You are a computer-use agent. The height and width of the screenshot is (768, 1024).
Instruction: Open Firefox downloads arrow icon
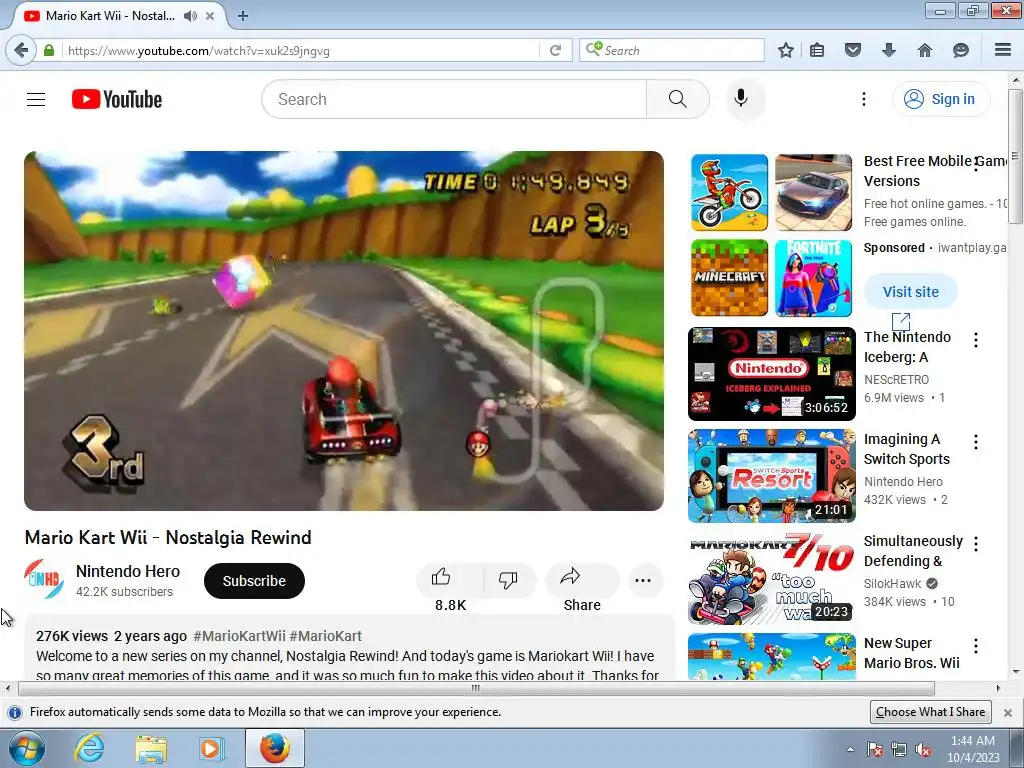(x=889, y=50)
